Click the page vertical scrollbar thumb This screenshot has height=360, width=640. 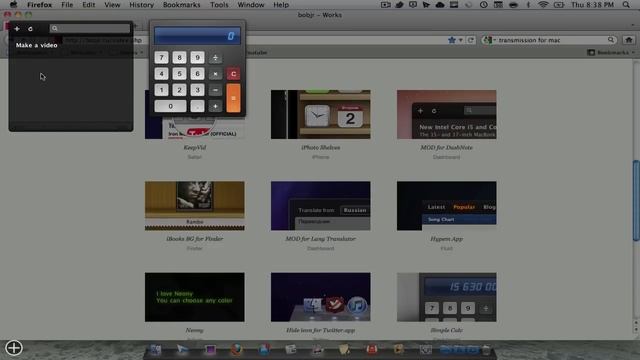point(636,200)
